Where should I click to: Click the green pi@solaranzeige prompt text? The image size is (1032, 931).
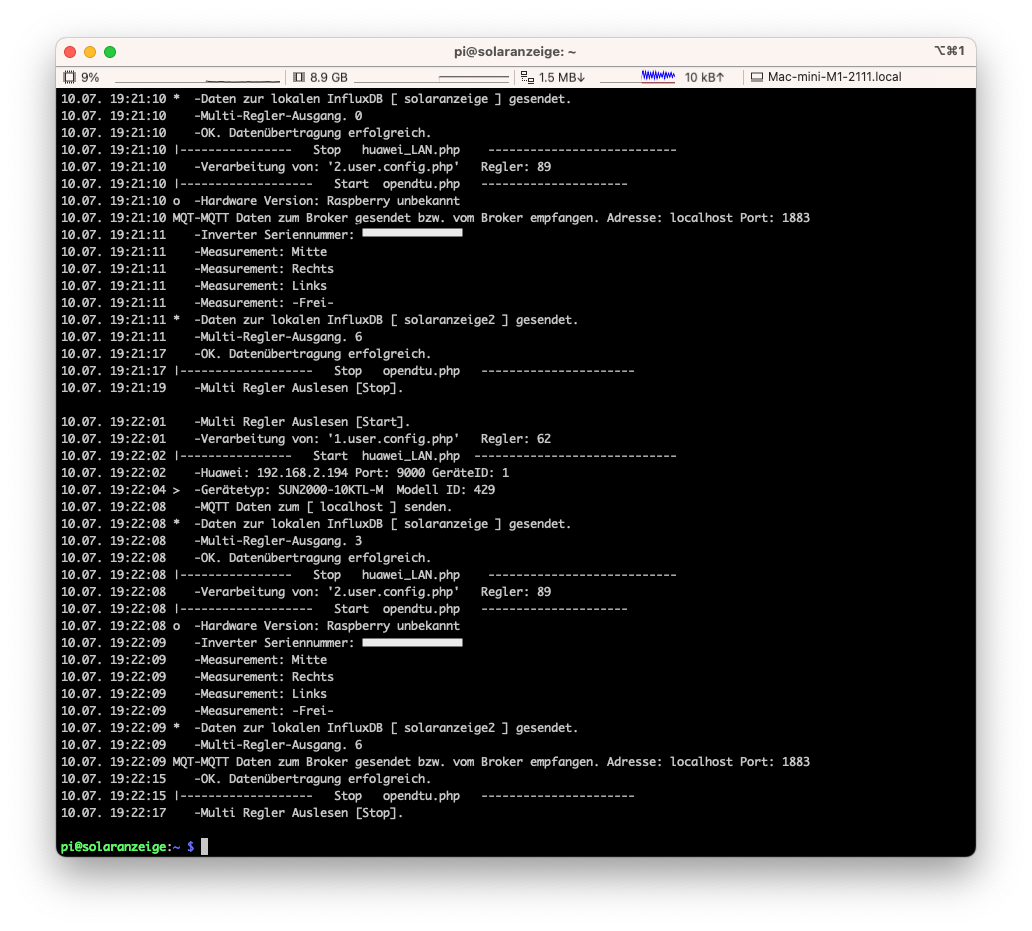coord(114,847)
